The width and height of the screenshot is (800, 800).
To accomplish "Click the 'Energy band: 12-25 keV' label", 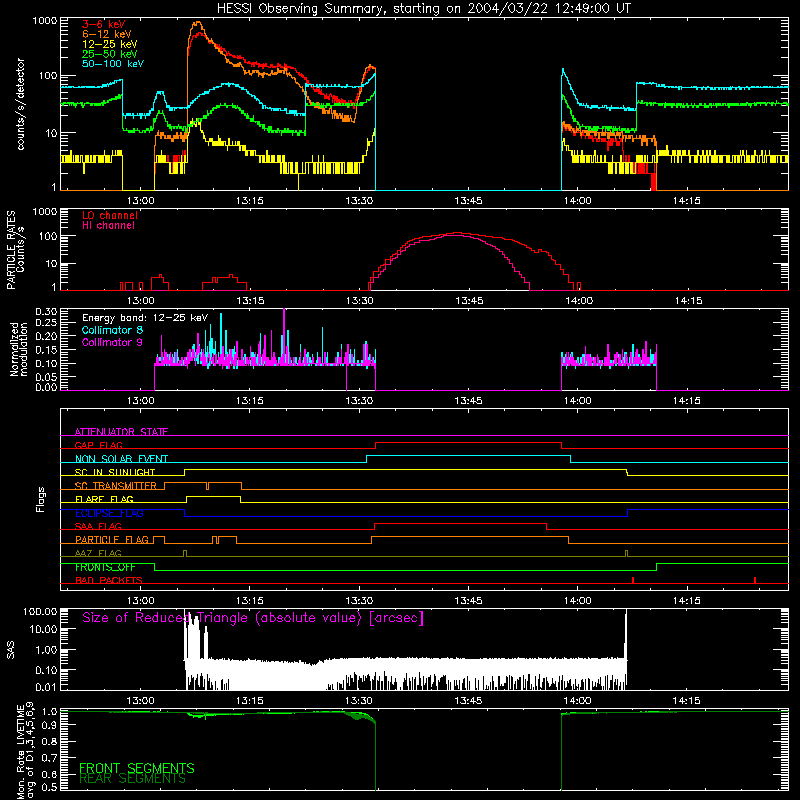I will click(x=145, y=318).
